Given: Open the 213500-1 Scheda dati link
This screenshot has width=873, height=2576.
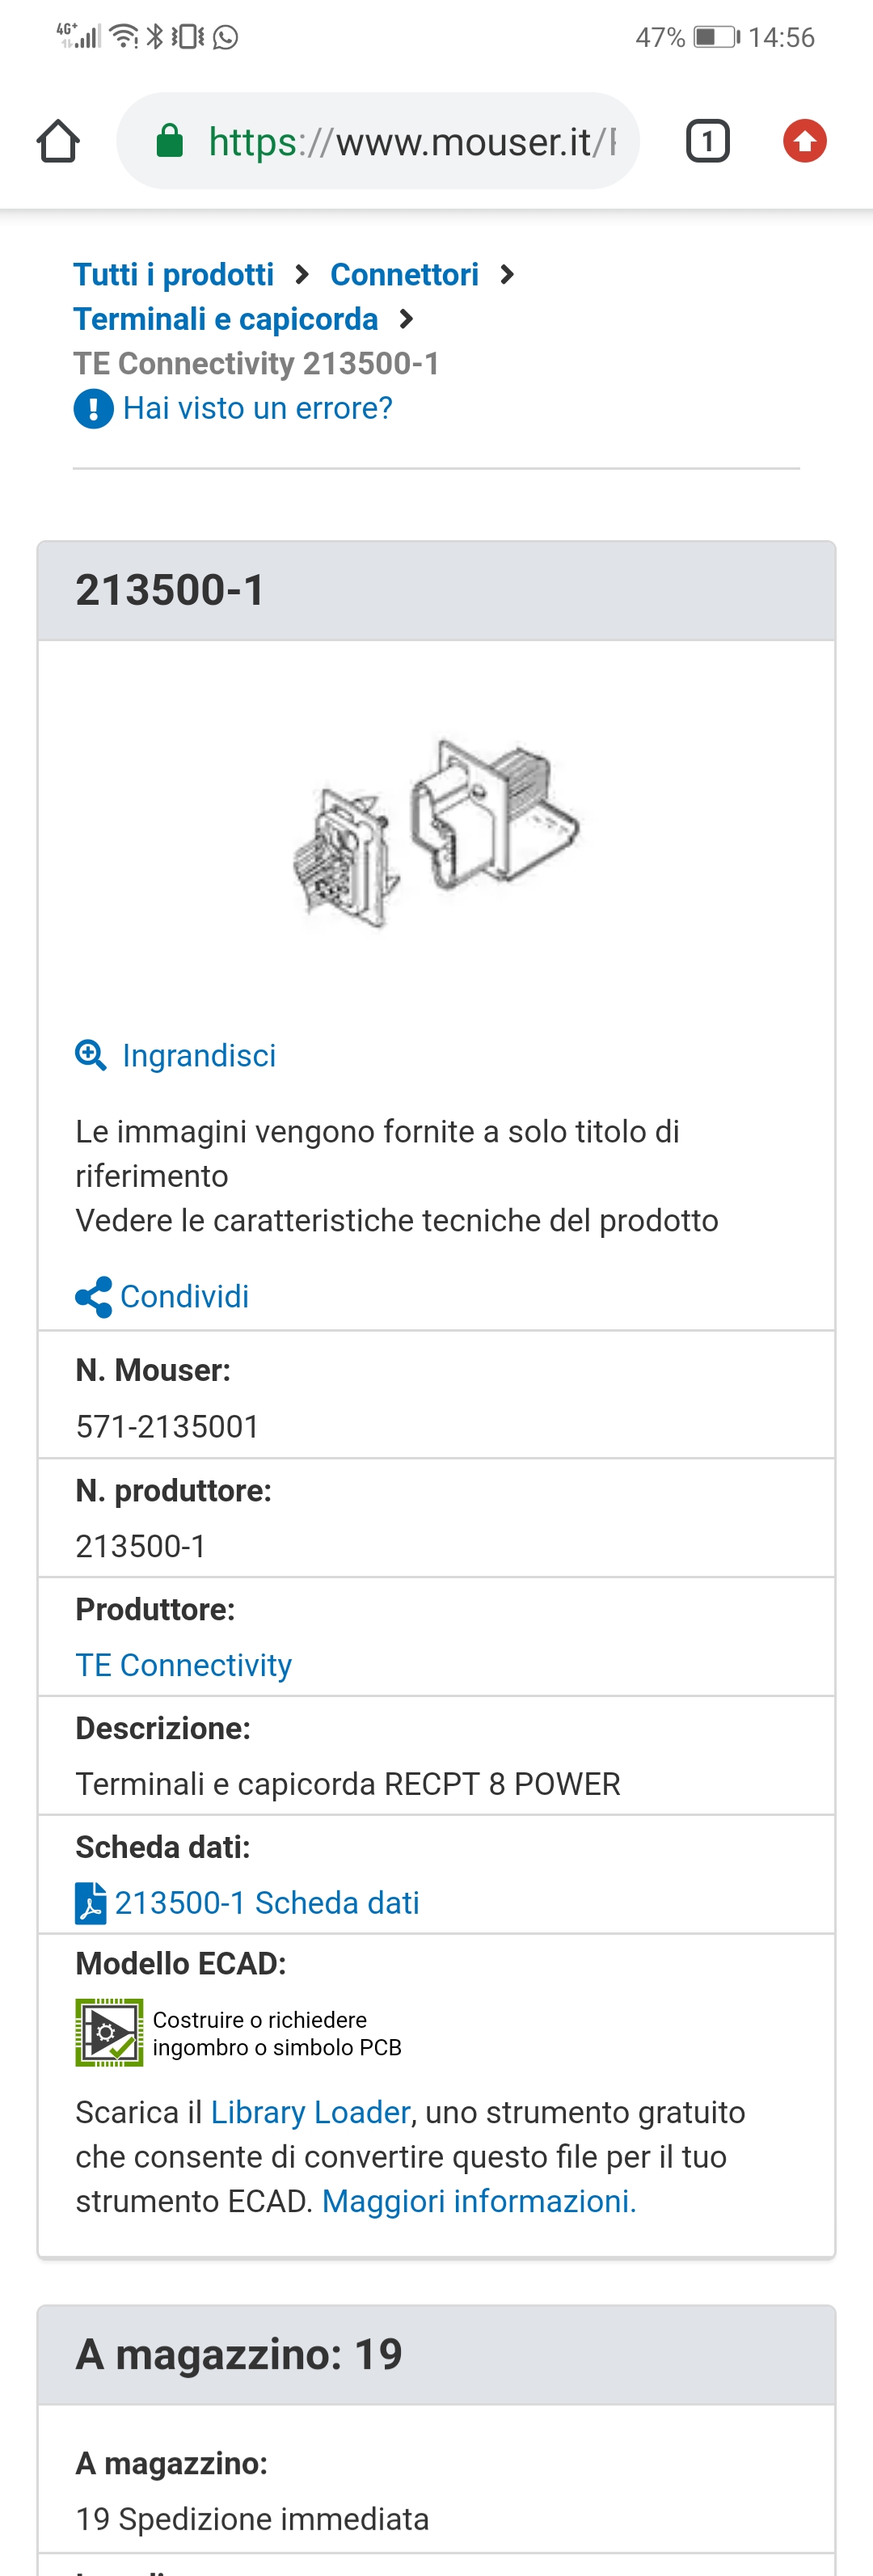Looking at the screenshot, I should (267, 1903).
